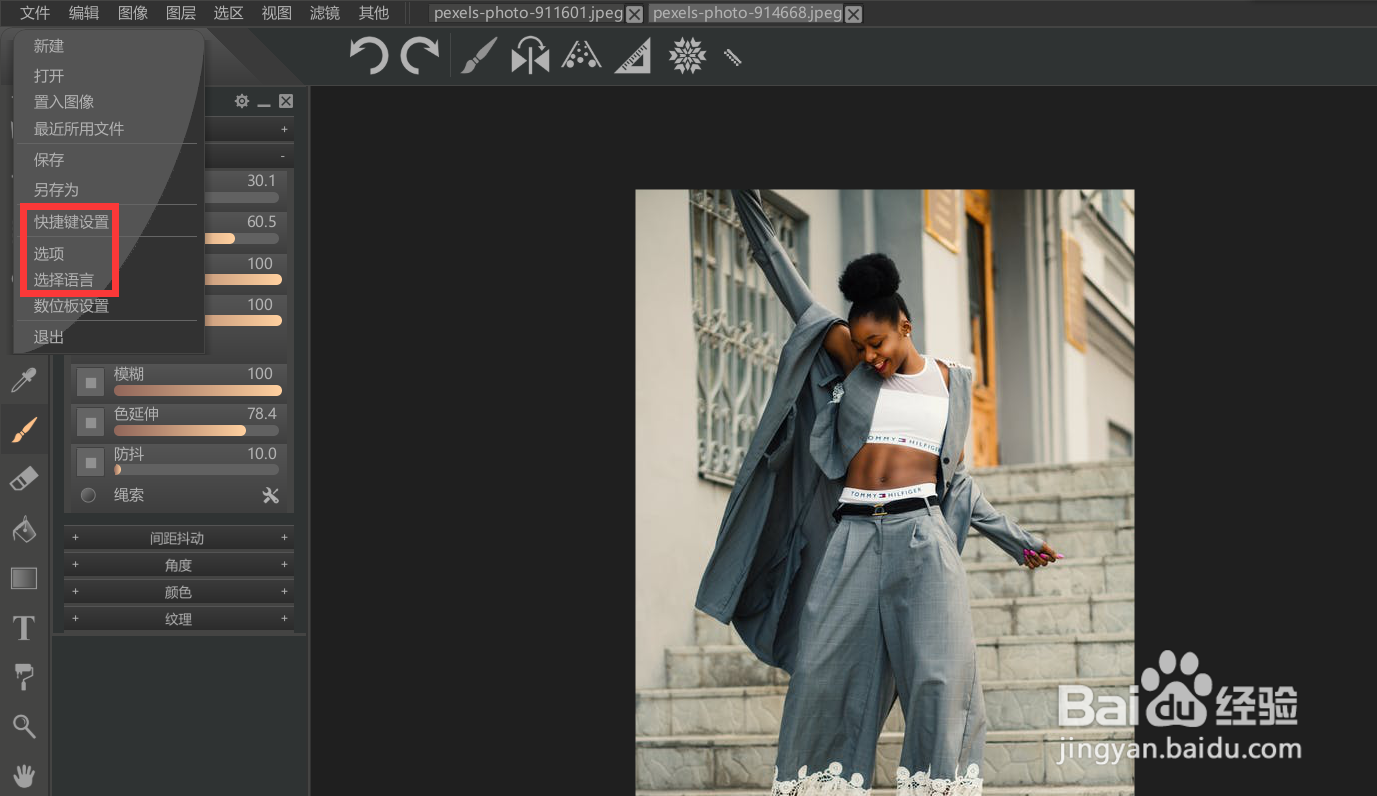This screenshot has height=796, width=1377.
Task: Adjust the 色延伸 slider
Action: (x=198, y=431)
